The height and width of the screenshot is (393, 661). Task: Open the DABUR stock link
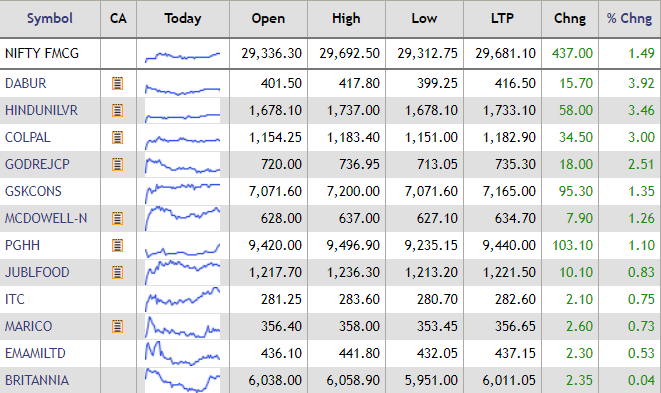coord(25,83)
